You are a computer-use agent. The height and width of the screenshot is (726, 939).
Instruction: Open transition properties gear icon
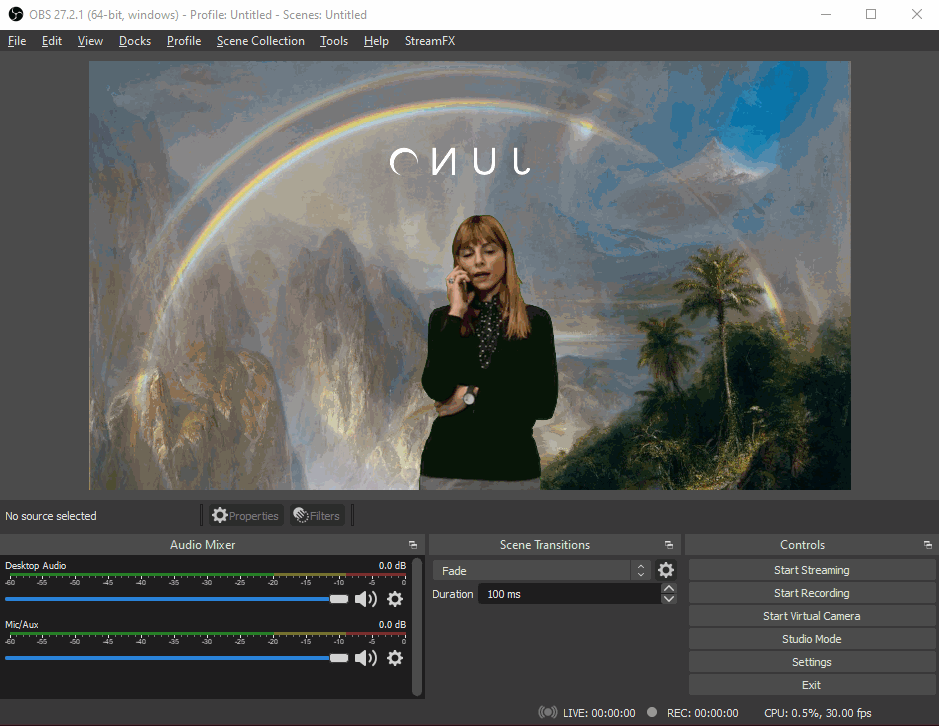click(666, 570)
